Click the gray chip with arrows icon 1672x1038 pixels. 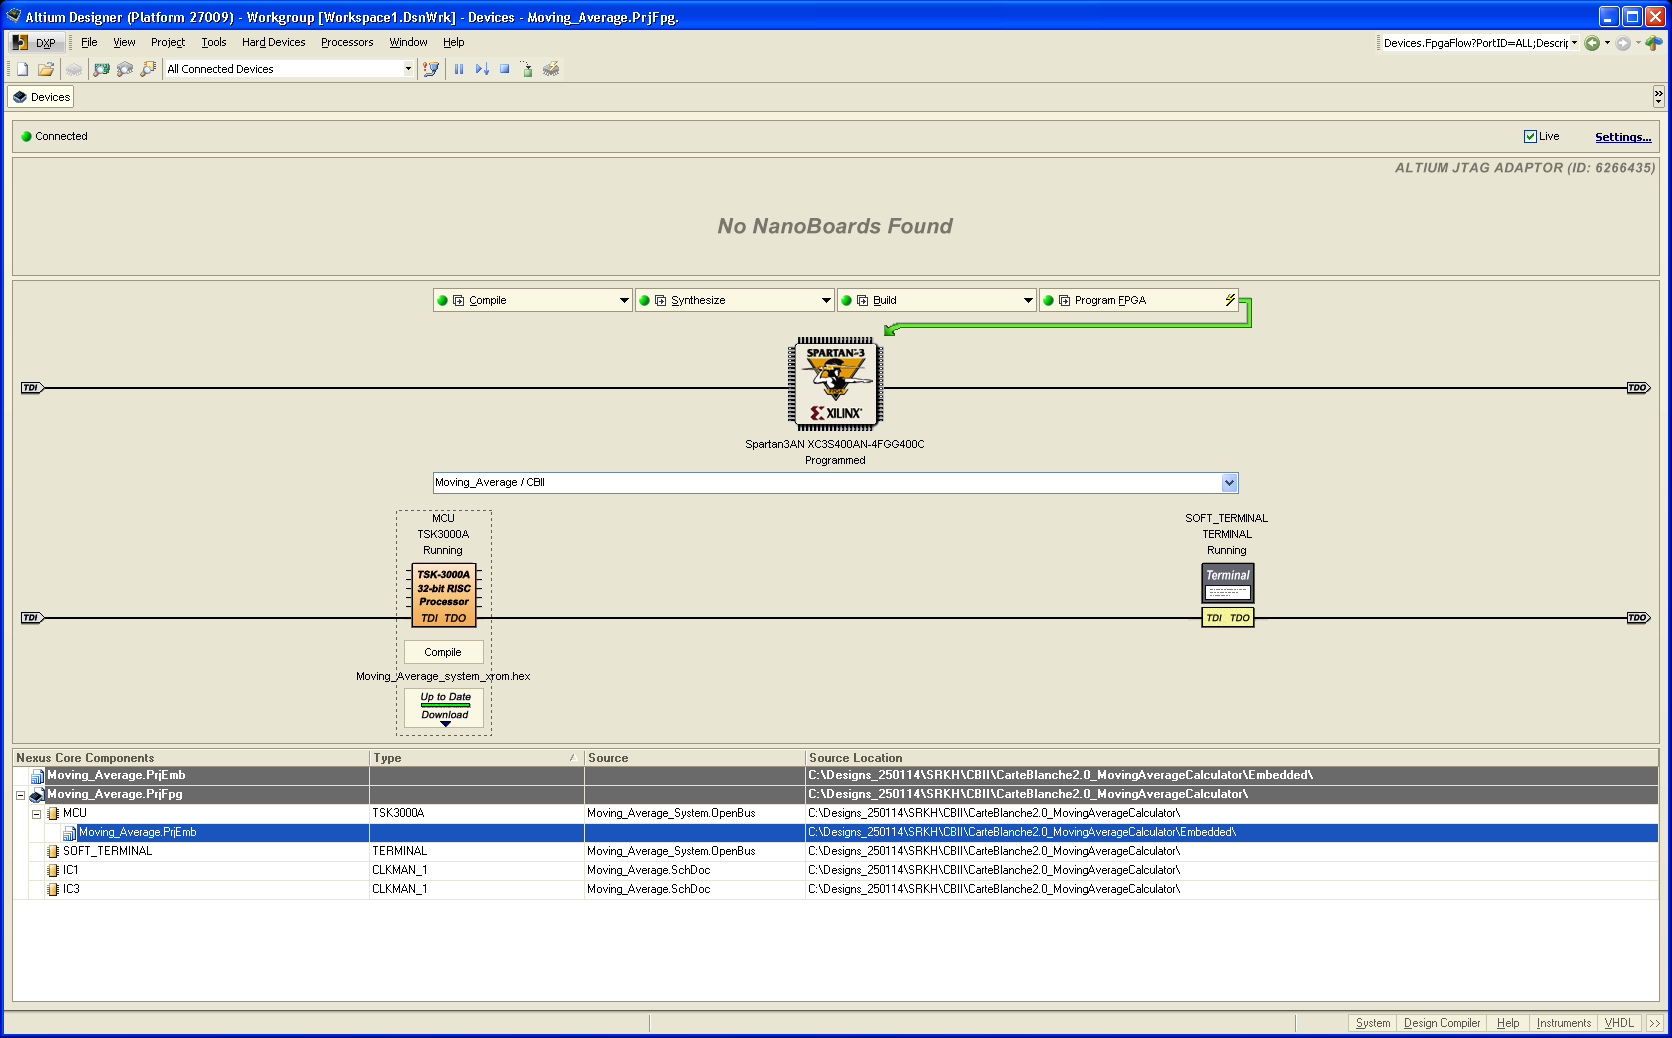pyautogui.click(x=125, y=69)
